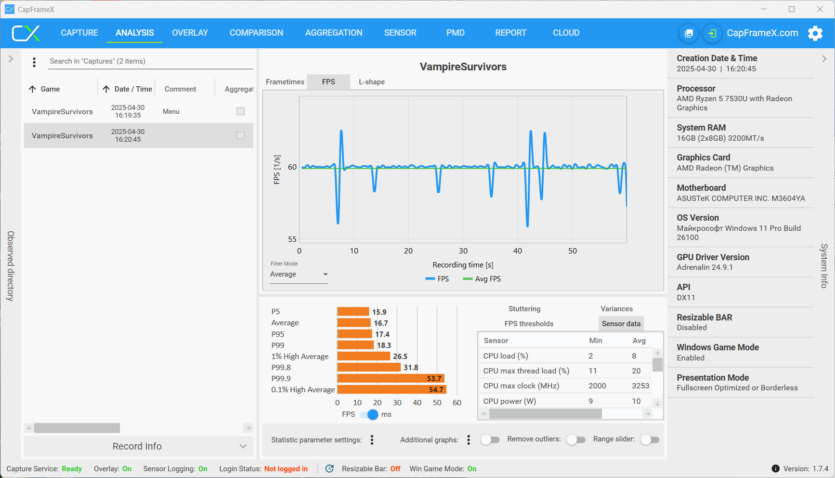This screenshot has width=835, height=478.
Task: Click the sensor table vertical scrollbar thumb
Action: 658,365
